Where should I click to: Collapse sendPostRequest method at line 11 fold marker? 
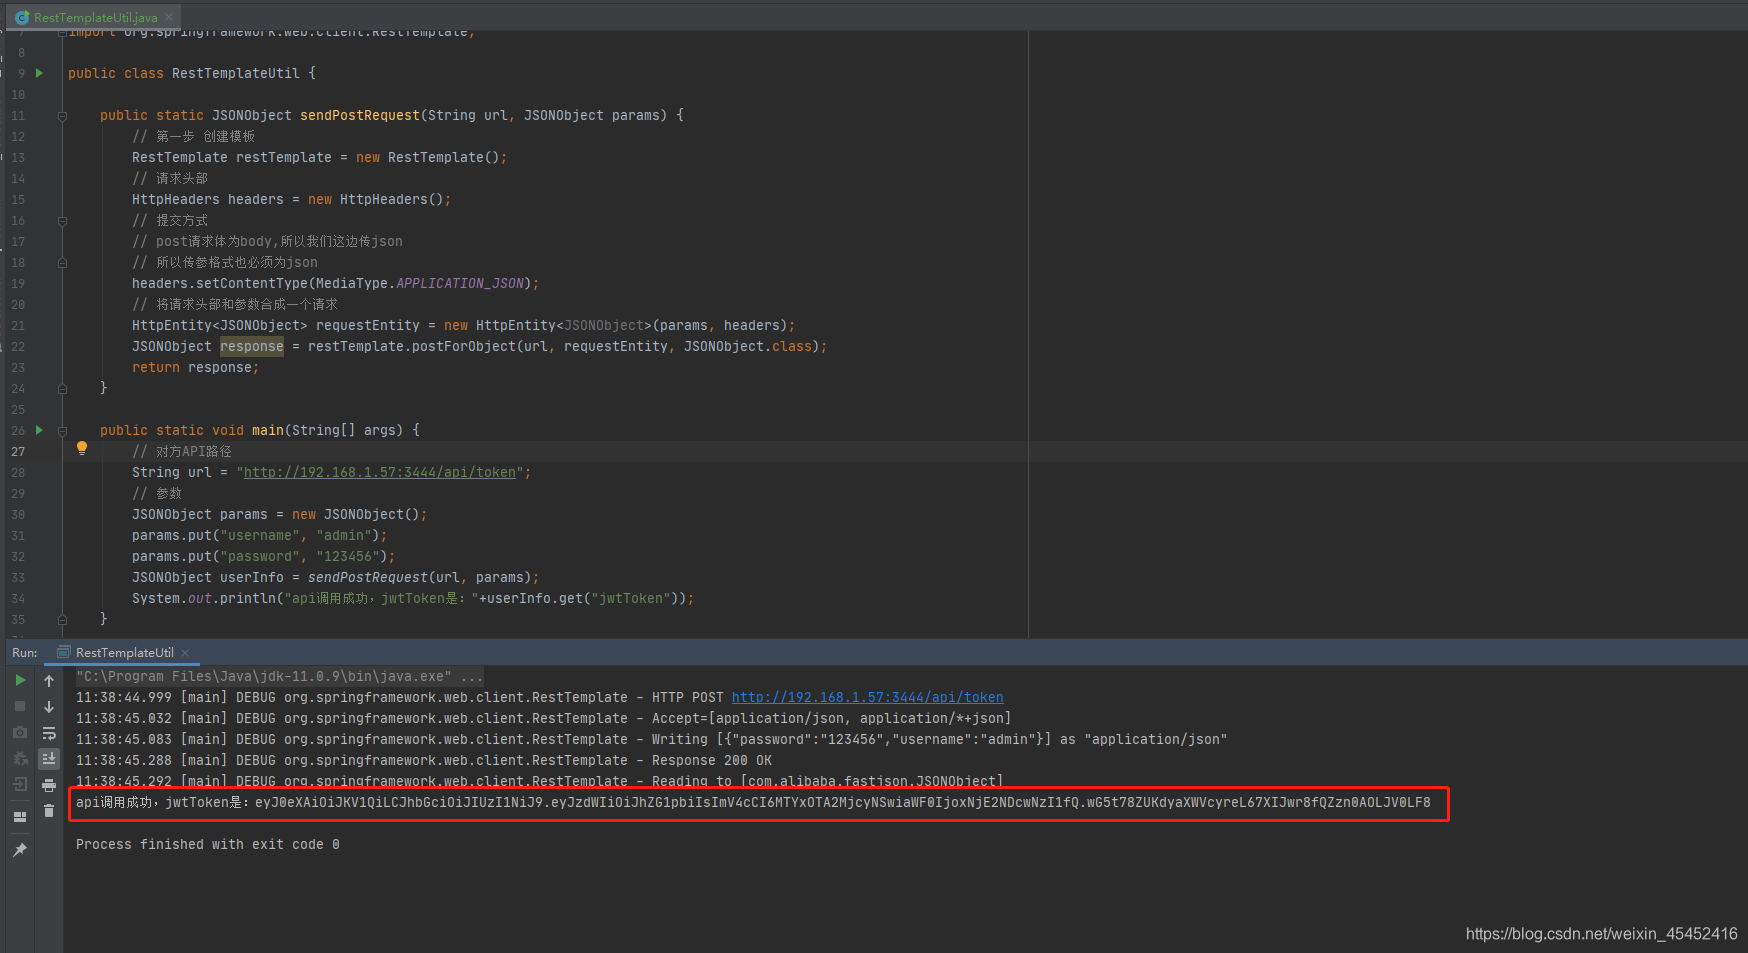pyautogui.click(x=62, y=116)
